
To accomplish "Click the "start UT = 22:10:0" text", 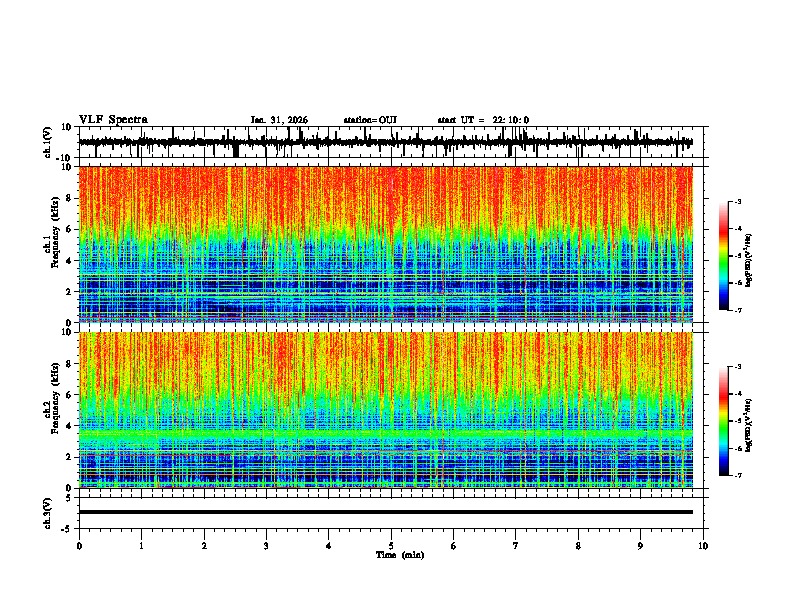I will point(483,120).
